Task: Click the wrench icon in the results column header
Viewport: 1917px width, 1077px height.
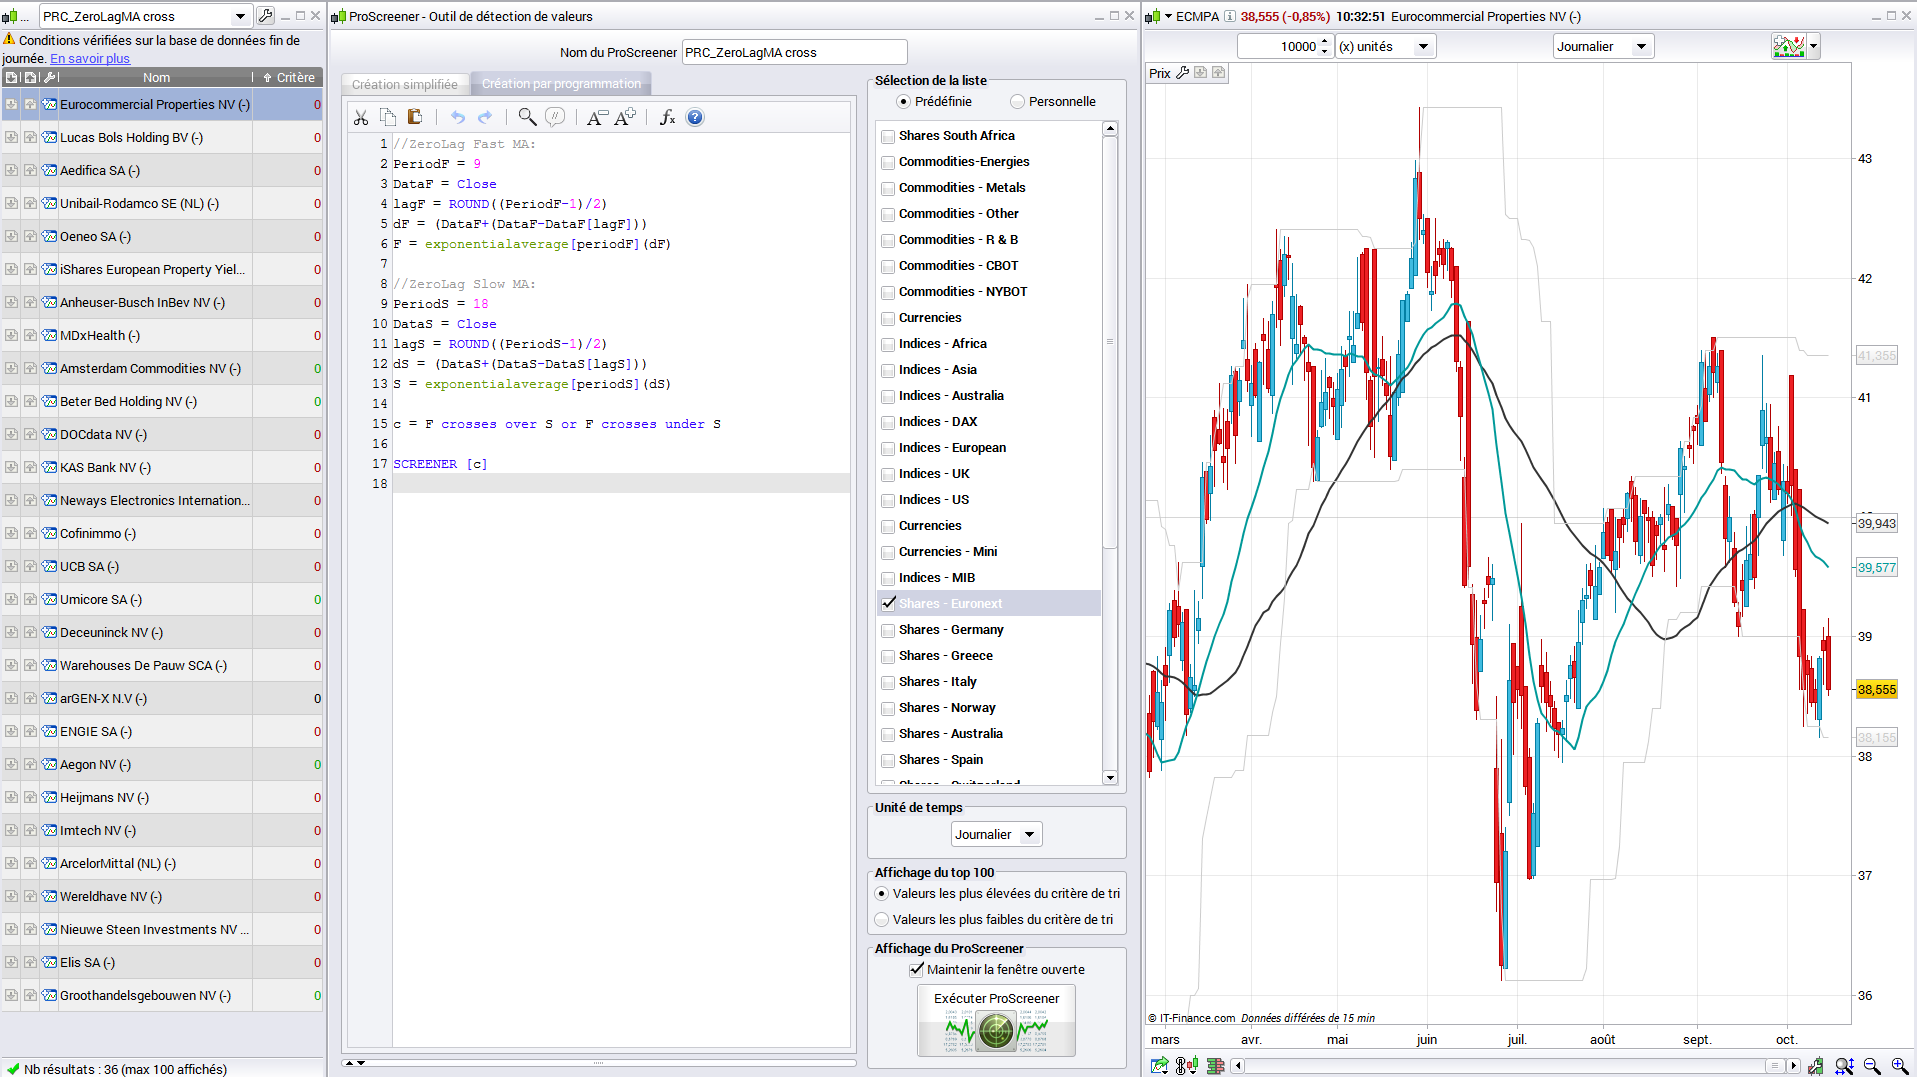Action: click(x=50, y=77)
